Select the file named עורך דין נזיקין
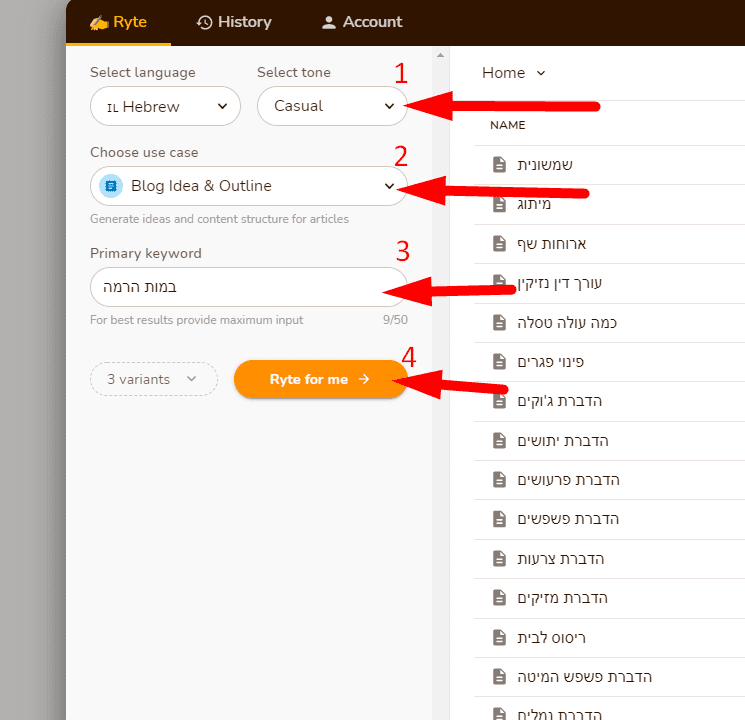 coord(560,283)
